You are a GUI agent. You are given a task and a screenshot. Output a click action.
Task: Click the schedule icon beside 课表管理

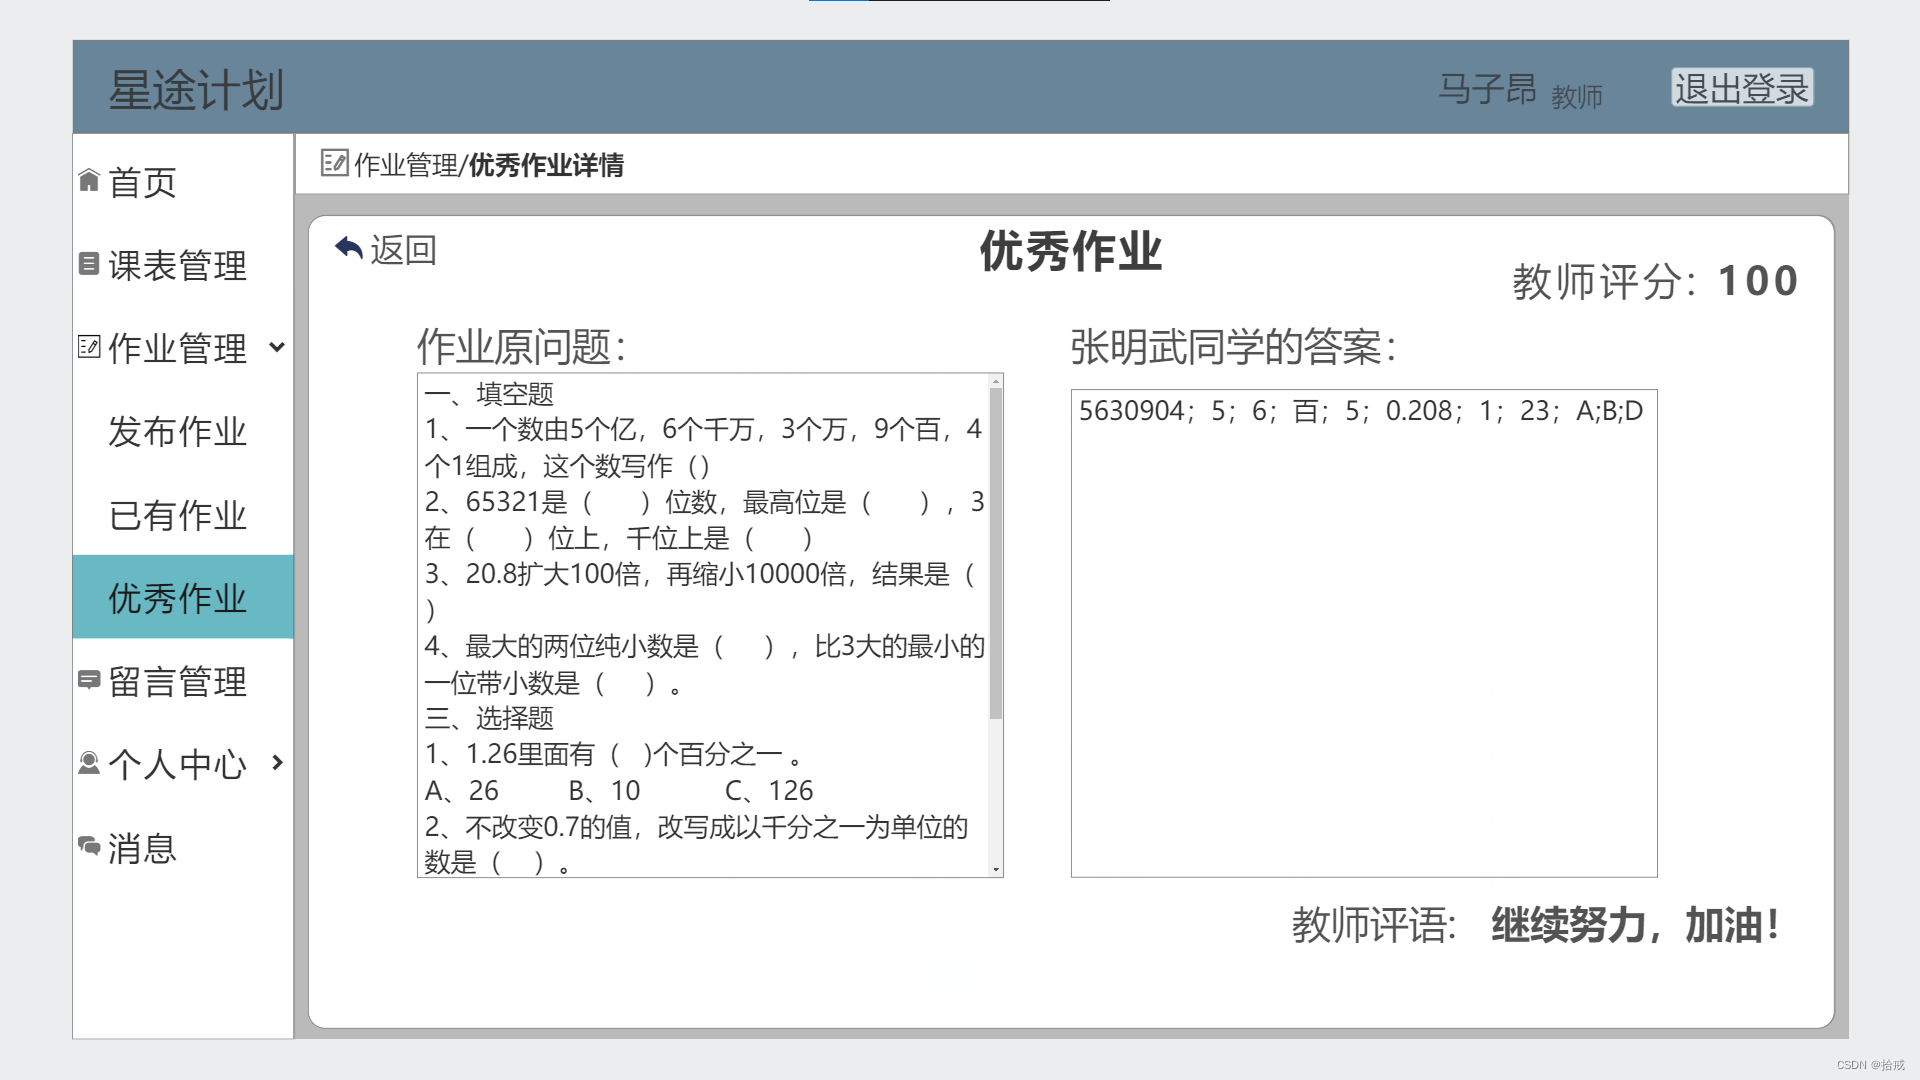(x=89, y=264)
